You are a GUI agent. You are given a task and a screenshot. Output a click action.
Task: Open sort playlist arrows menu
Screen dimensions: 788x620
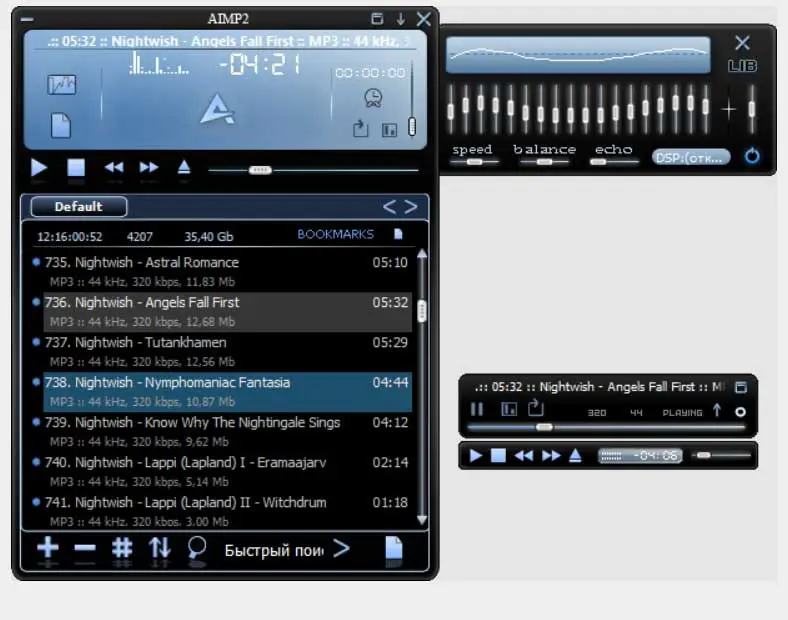(160, 548)
